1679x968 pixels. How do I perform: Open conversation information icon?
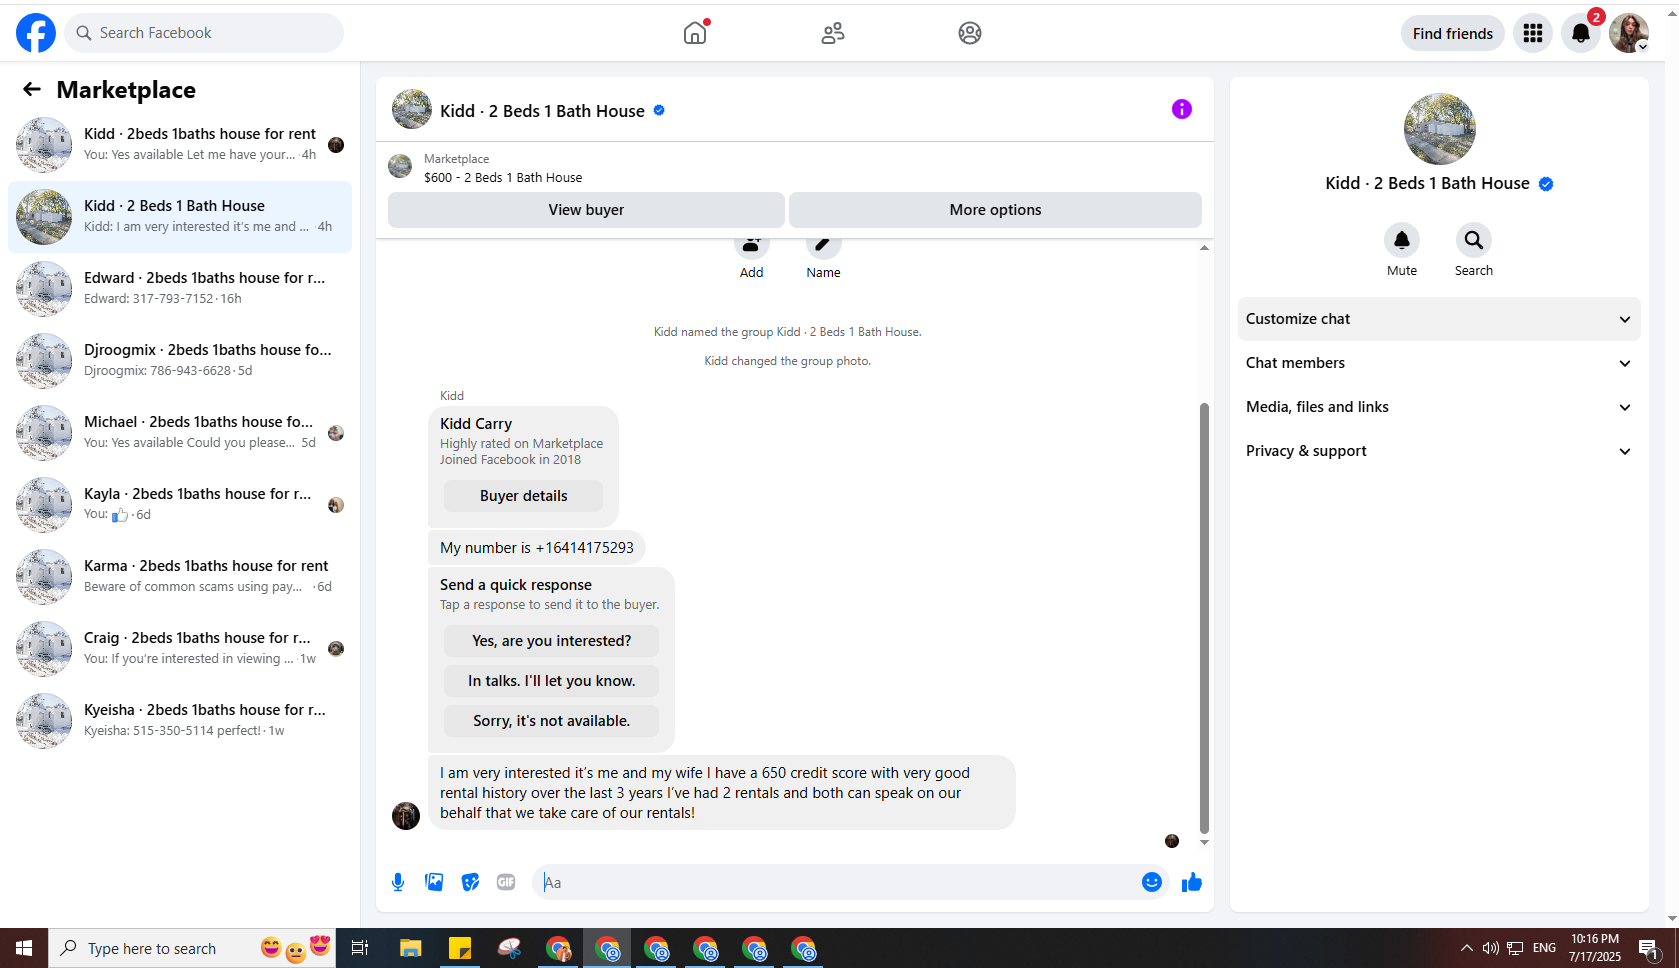pyautogui.click(x=1182, y=109)
